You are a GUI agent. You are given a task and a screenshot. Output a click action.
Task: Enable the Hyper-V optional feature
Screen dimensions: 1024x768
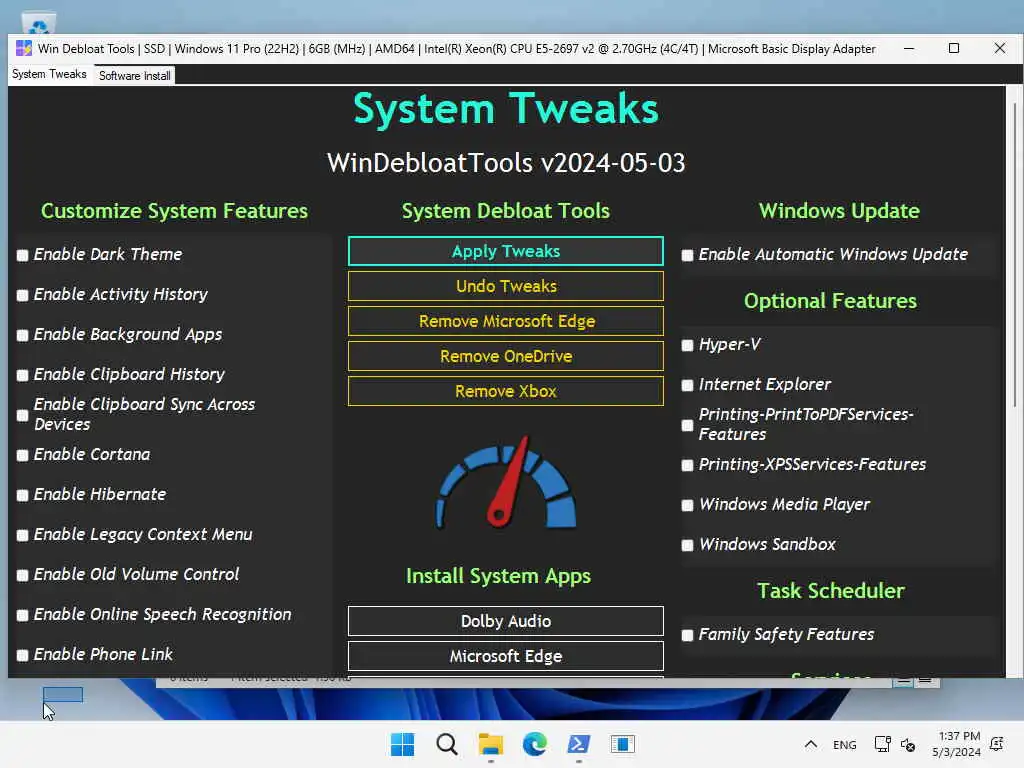[x=687, y=345]
